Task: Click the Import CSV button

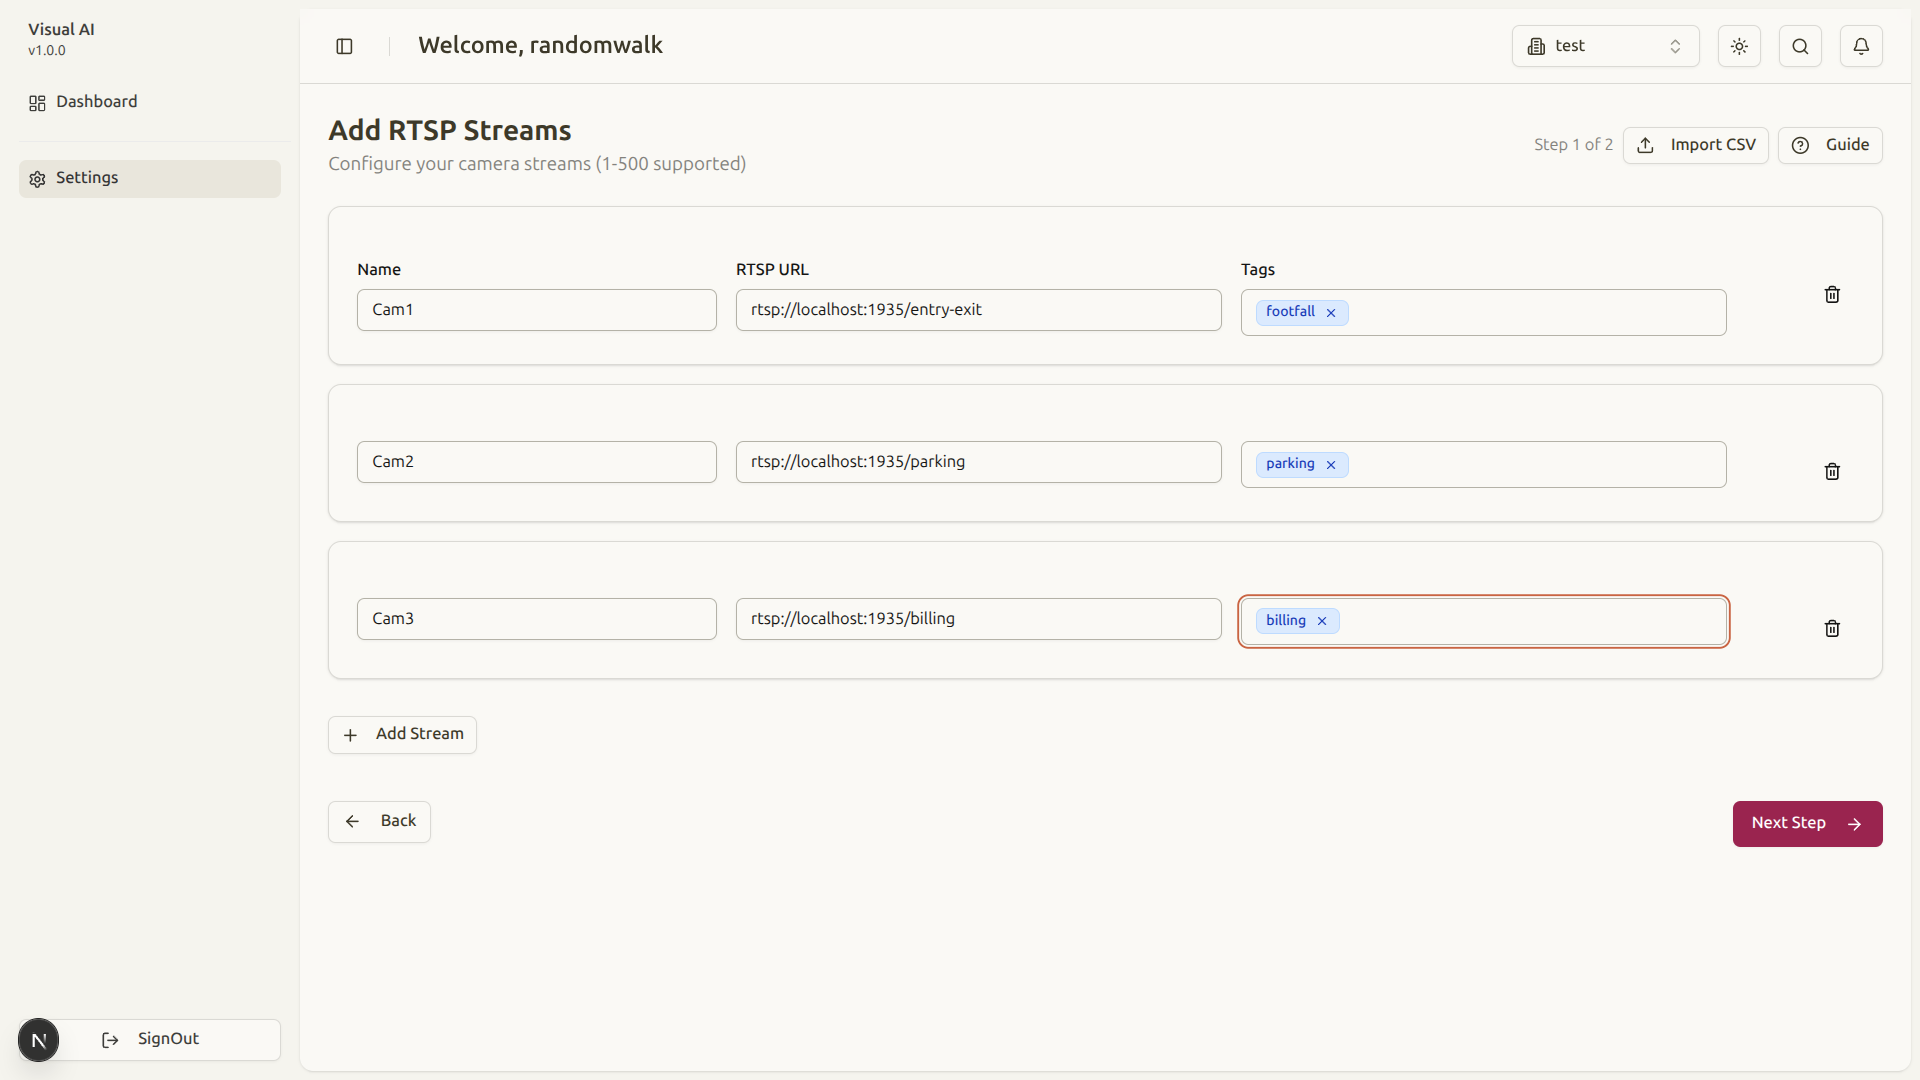Action: (1696, 145)
